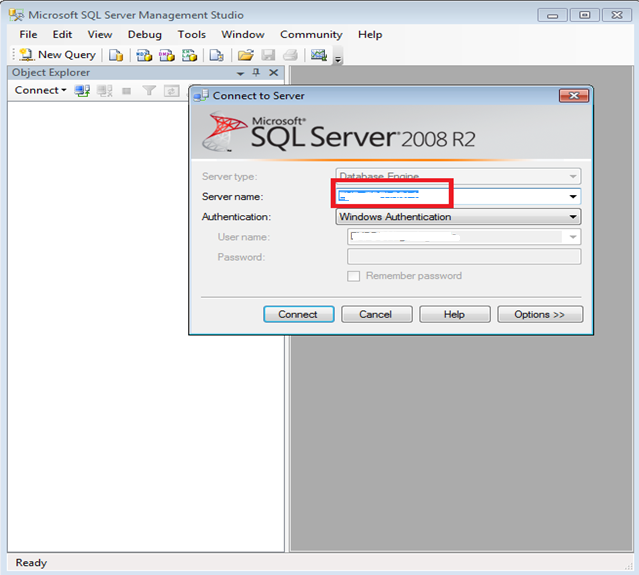Click the Analysis Services MDX Query icon
The height and width of the screenshot is (575, 639).
tap(143, 55)
